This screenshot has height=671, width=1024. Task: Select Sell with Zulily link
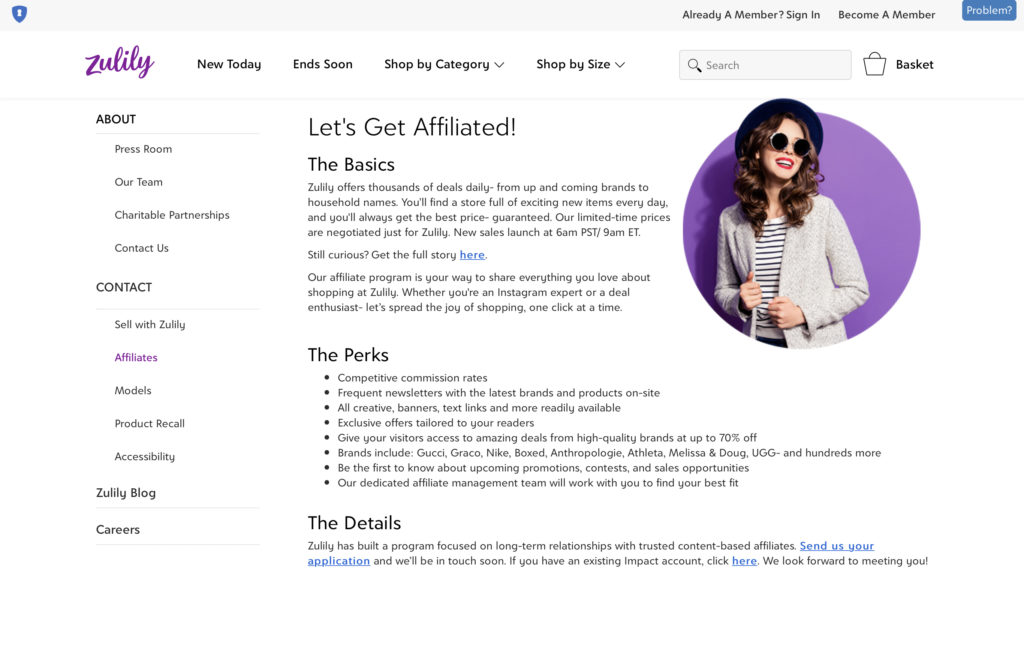pos(150,324)
